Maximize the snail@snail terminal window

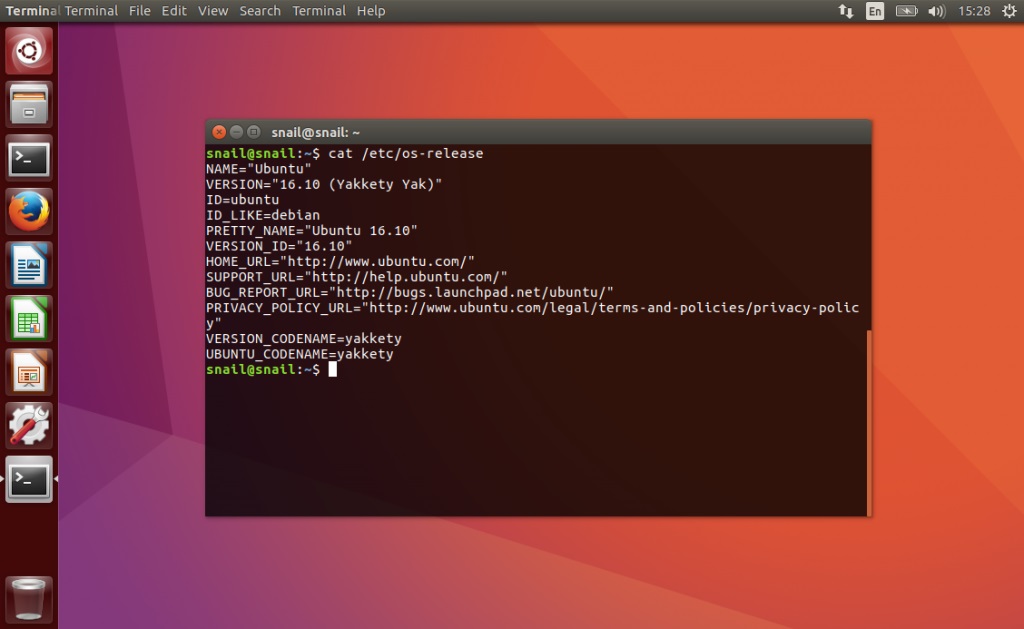[253, 132]
